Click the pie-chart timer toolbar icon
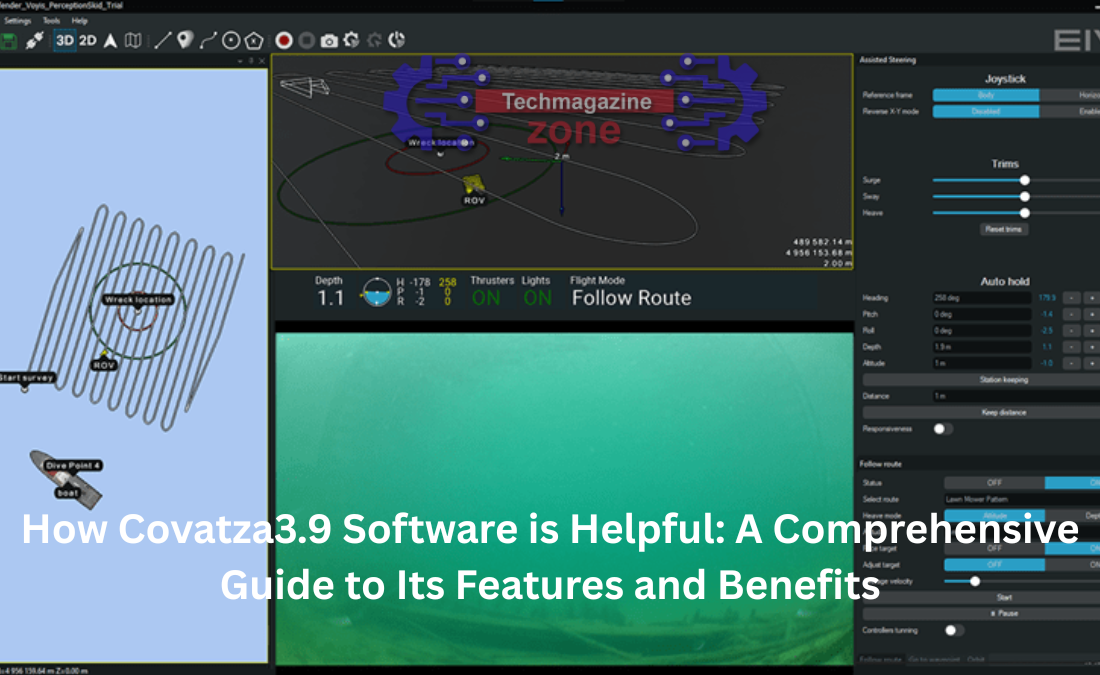Image resolution: width=1100 pixels, height=675 pixels. pos(397,41)
